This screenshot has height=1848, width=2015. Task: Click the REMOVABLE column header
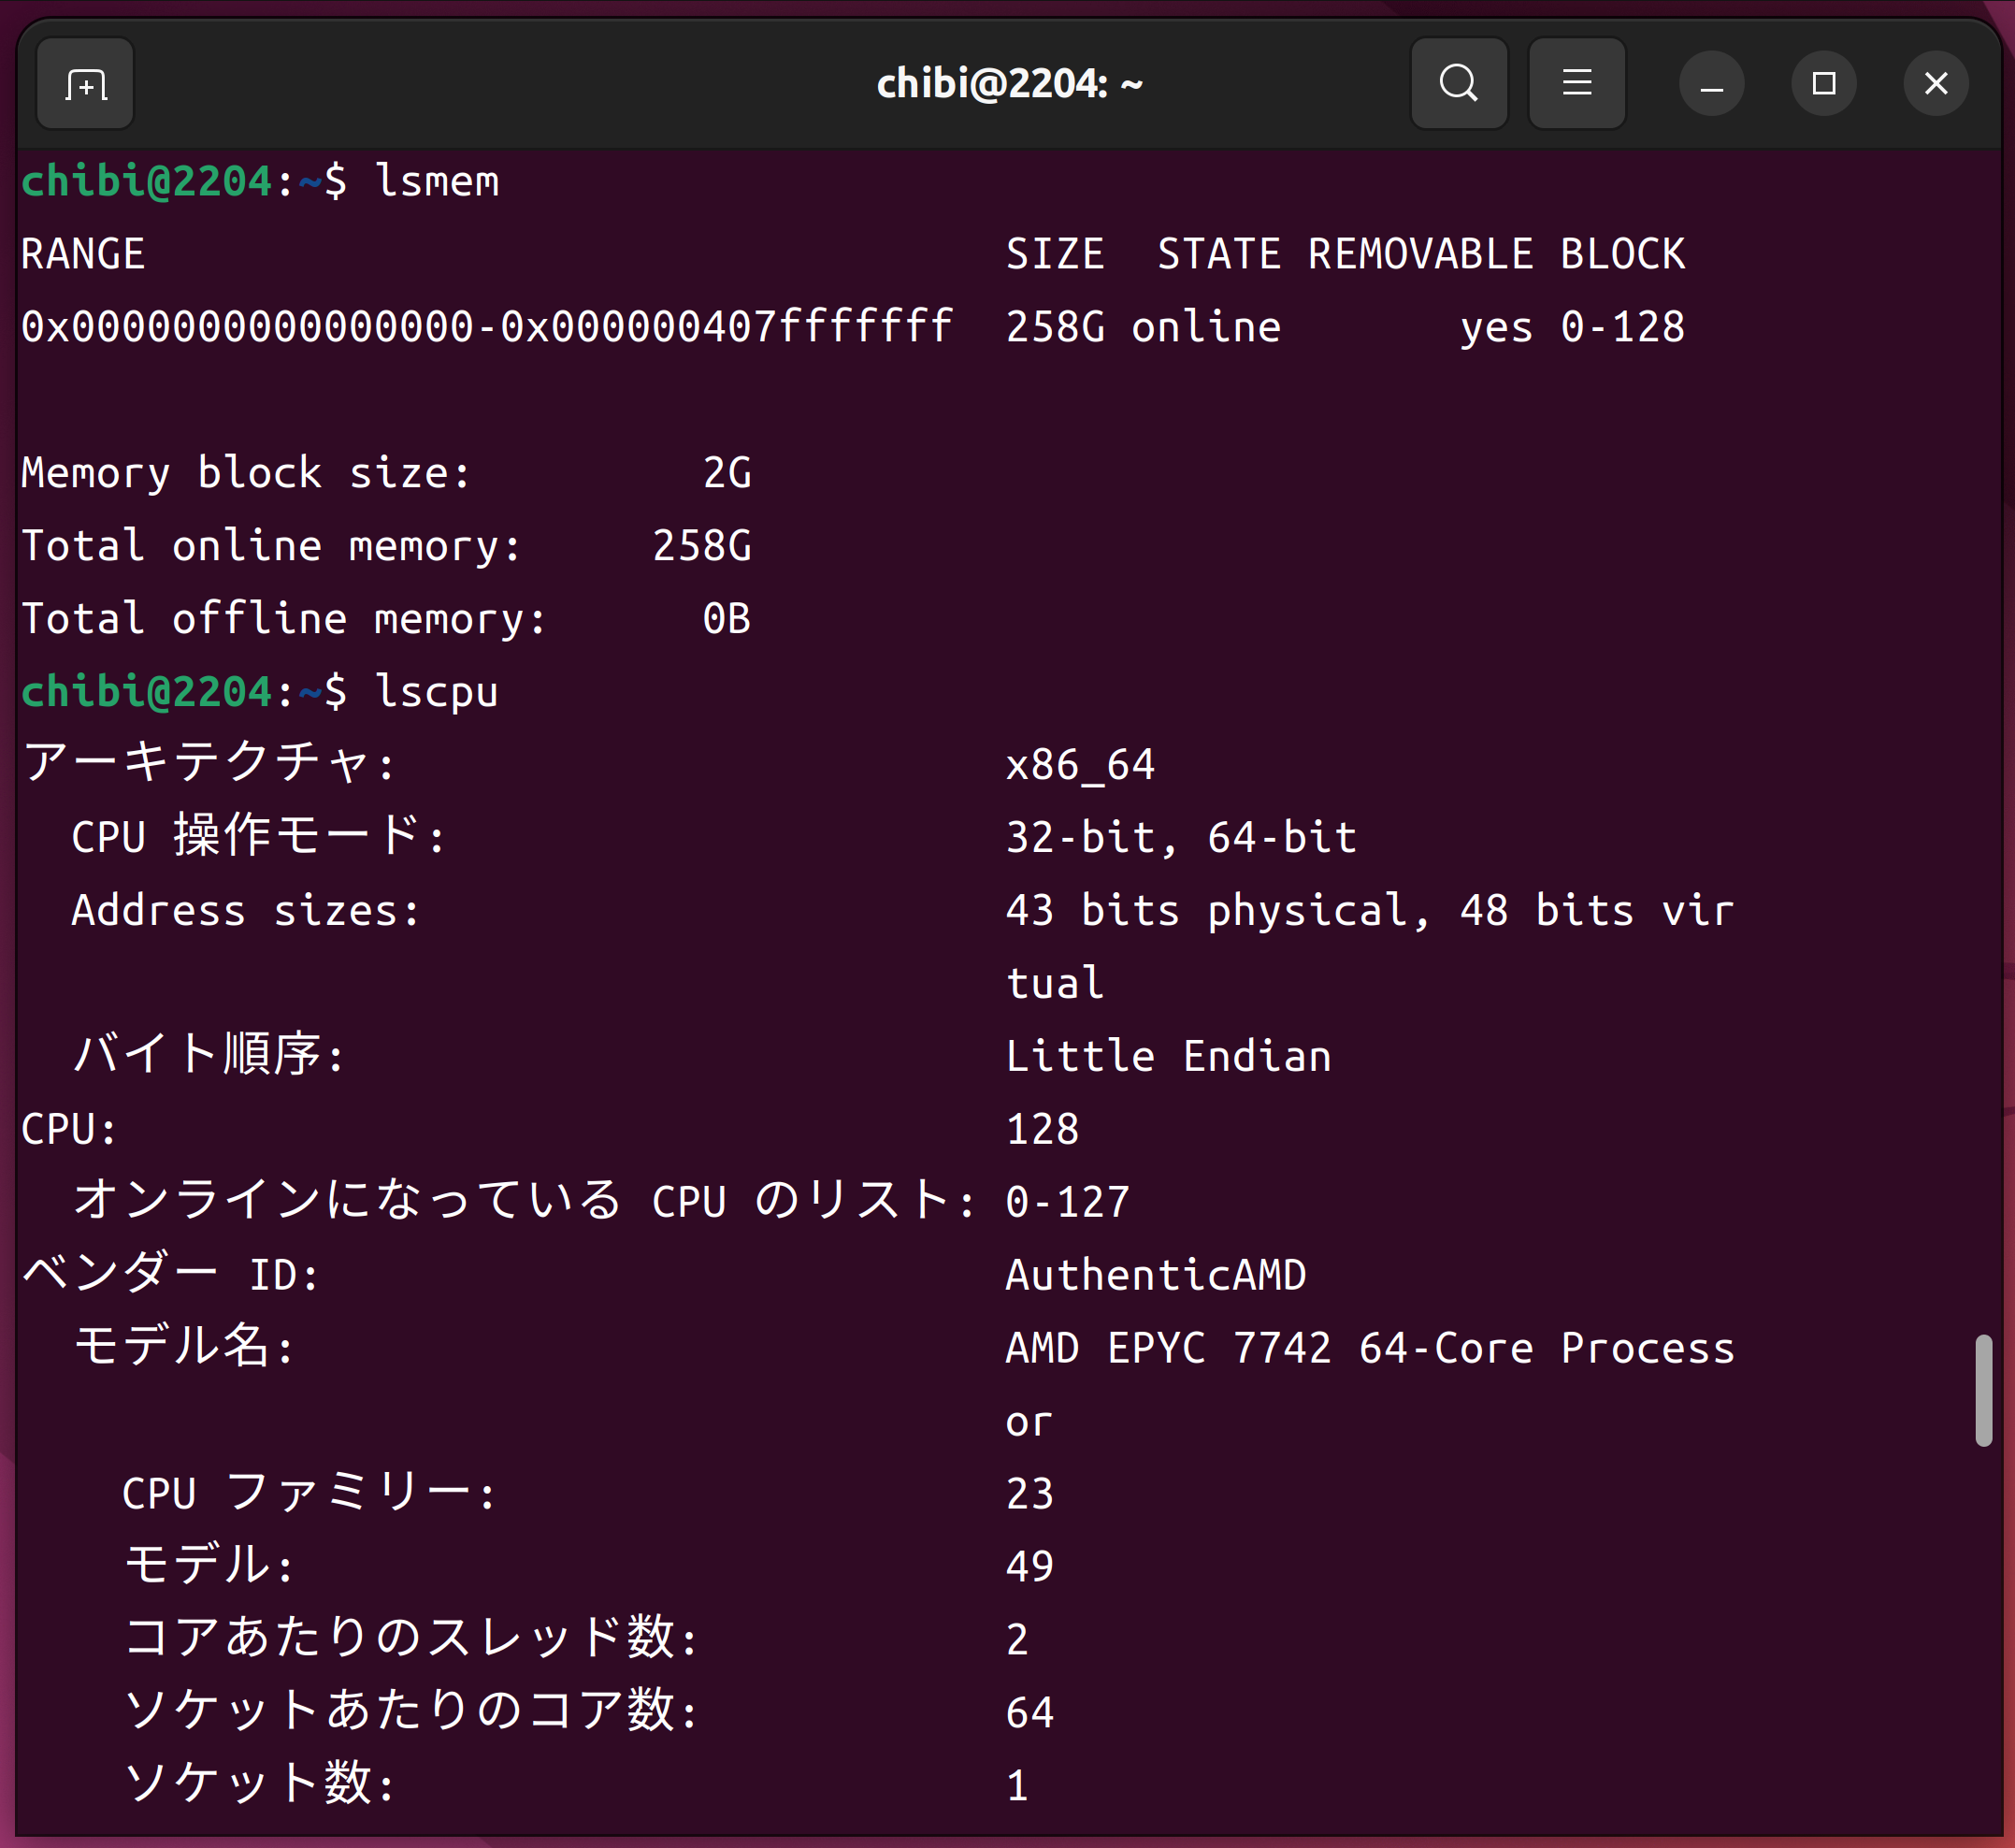click(1420, 255)
